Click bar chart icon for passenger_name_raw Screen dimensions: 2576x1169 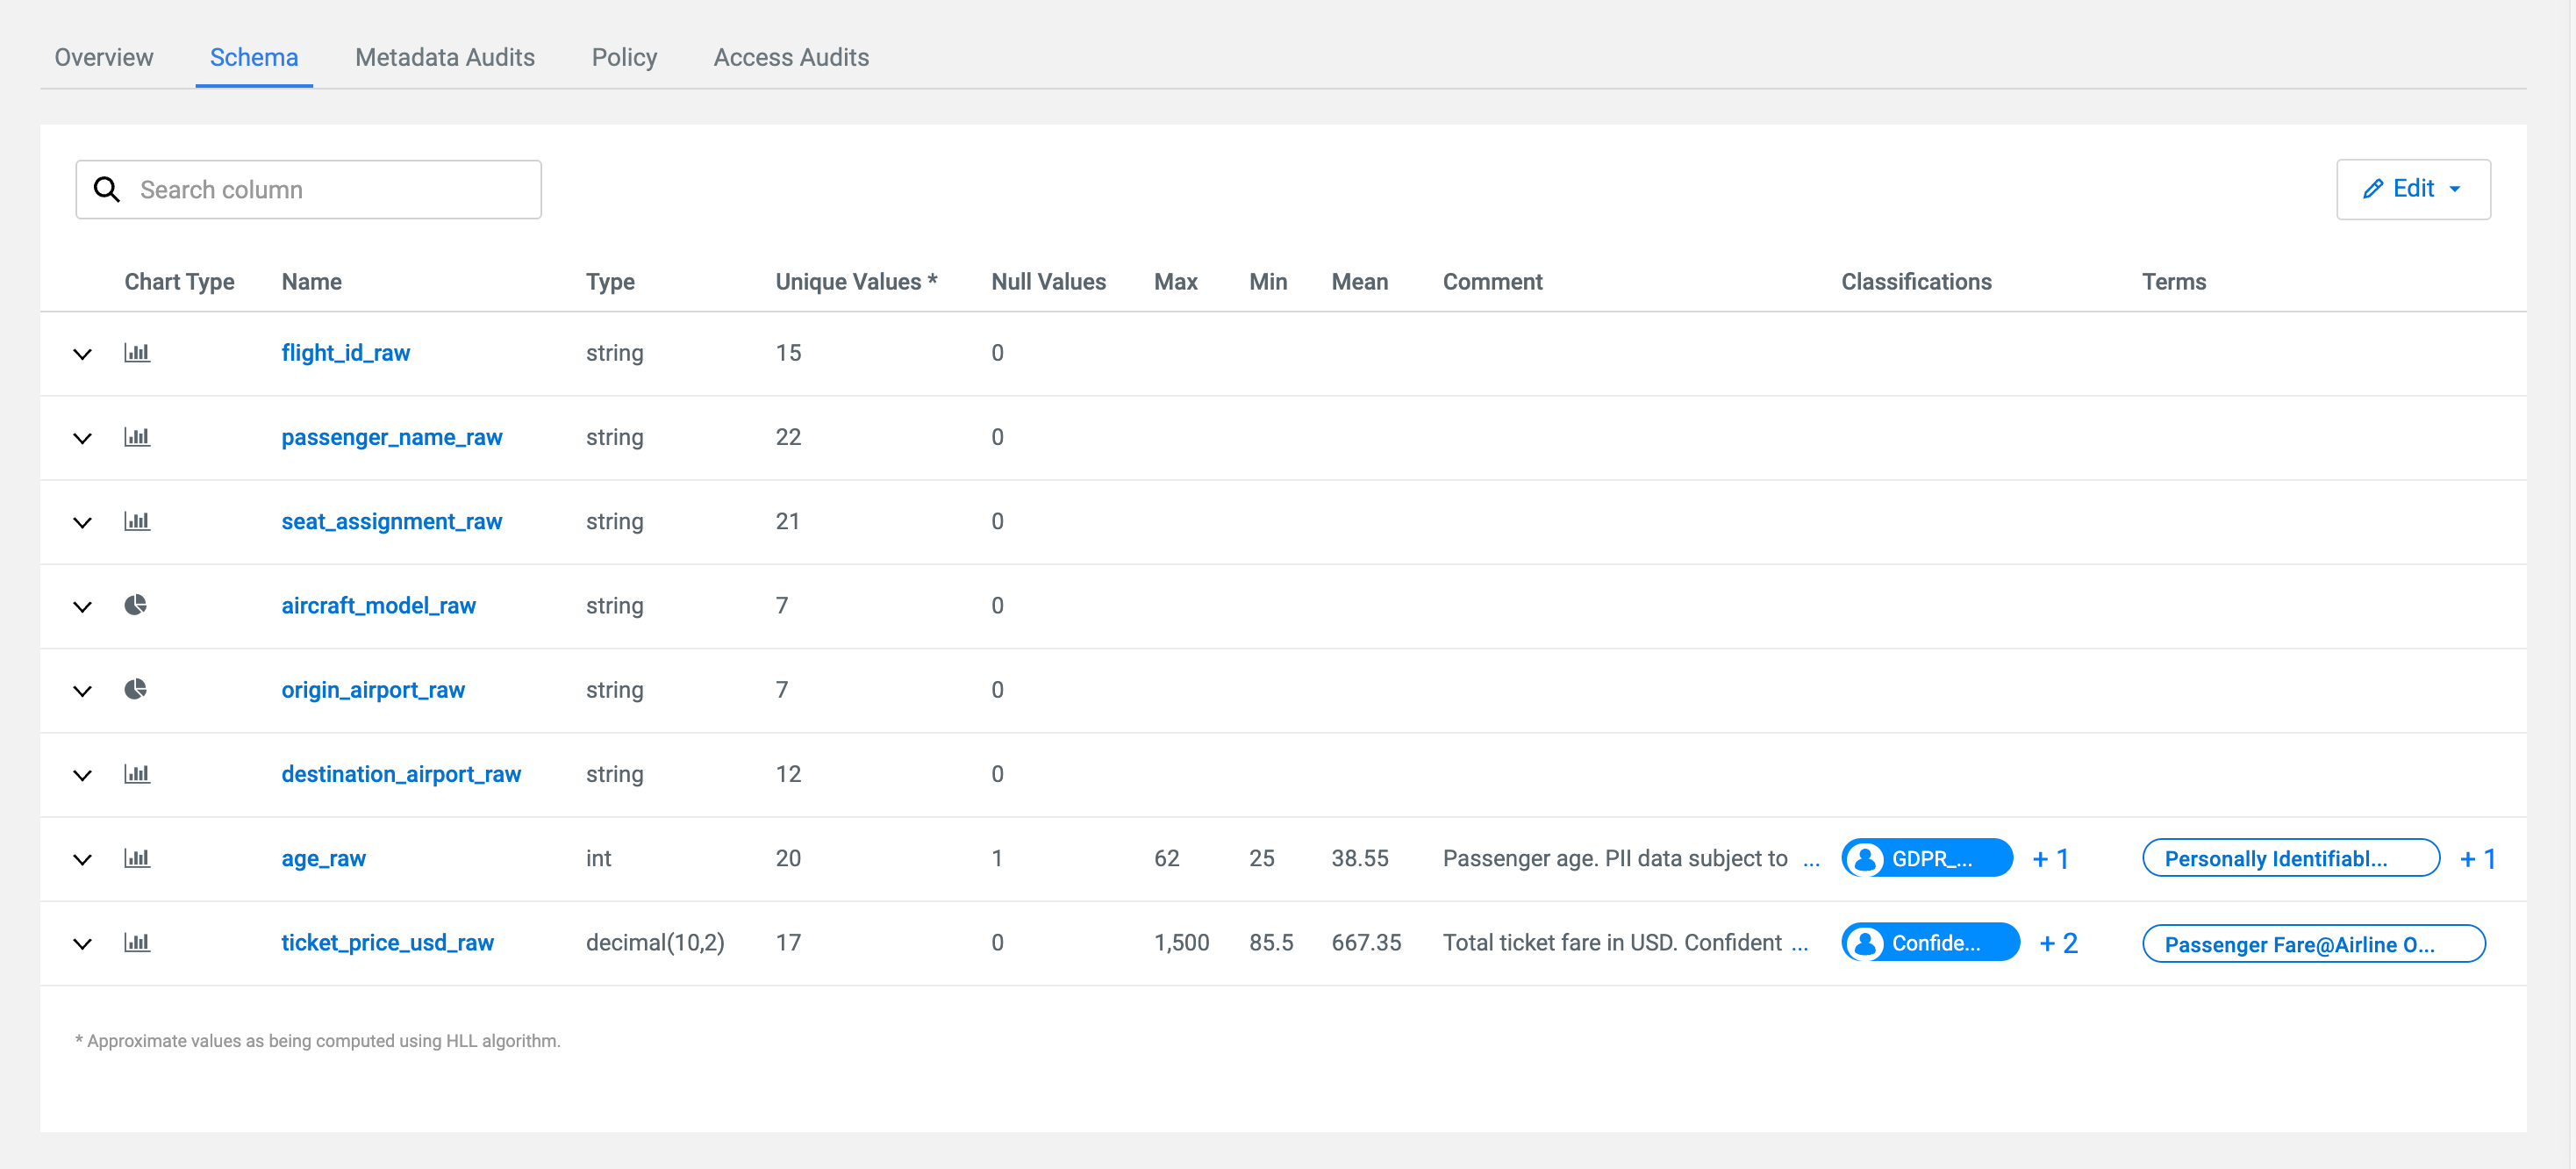click(x=137, y=437)
